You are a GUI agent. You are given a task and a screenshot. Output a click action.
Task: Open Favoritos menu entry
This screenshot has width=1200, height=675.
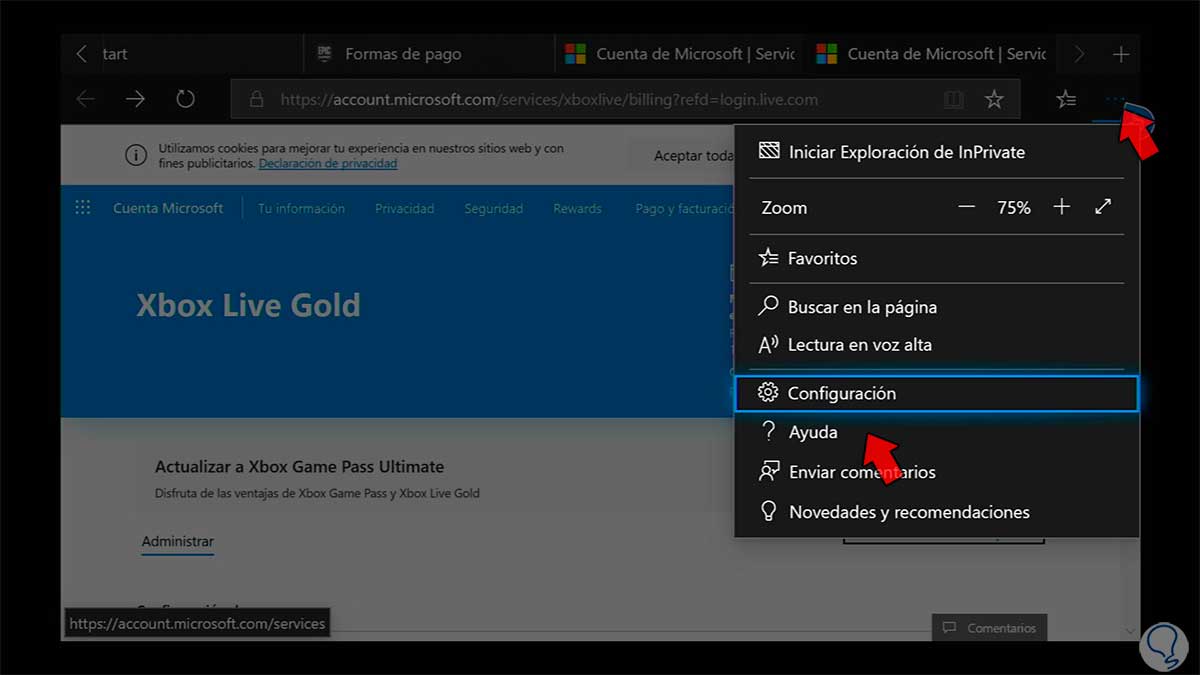coord(937,258)
